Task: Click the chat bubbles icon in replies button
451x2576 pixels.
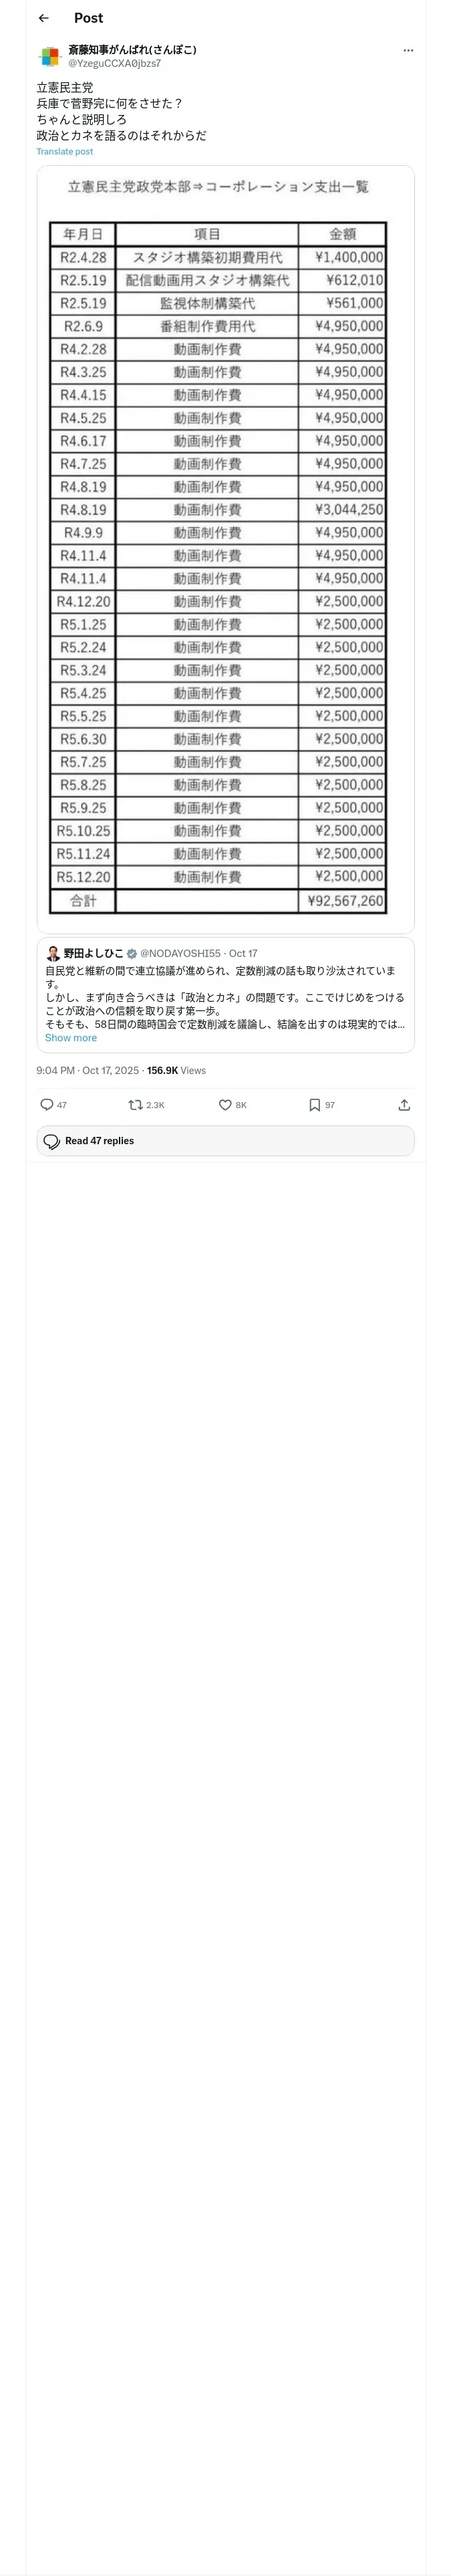Action: pos(52,1141)
